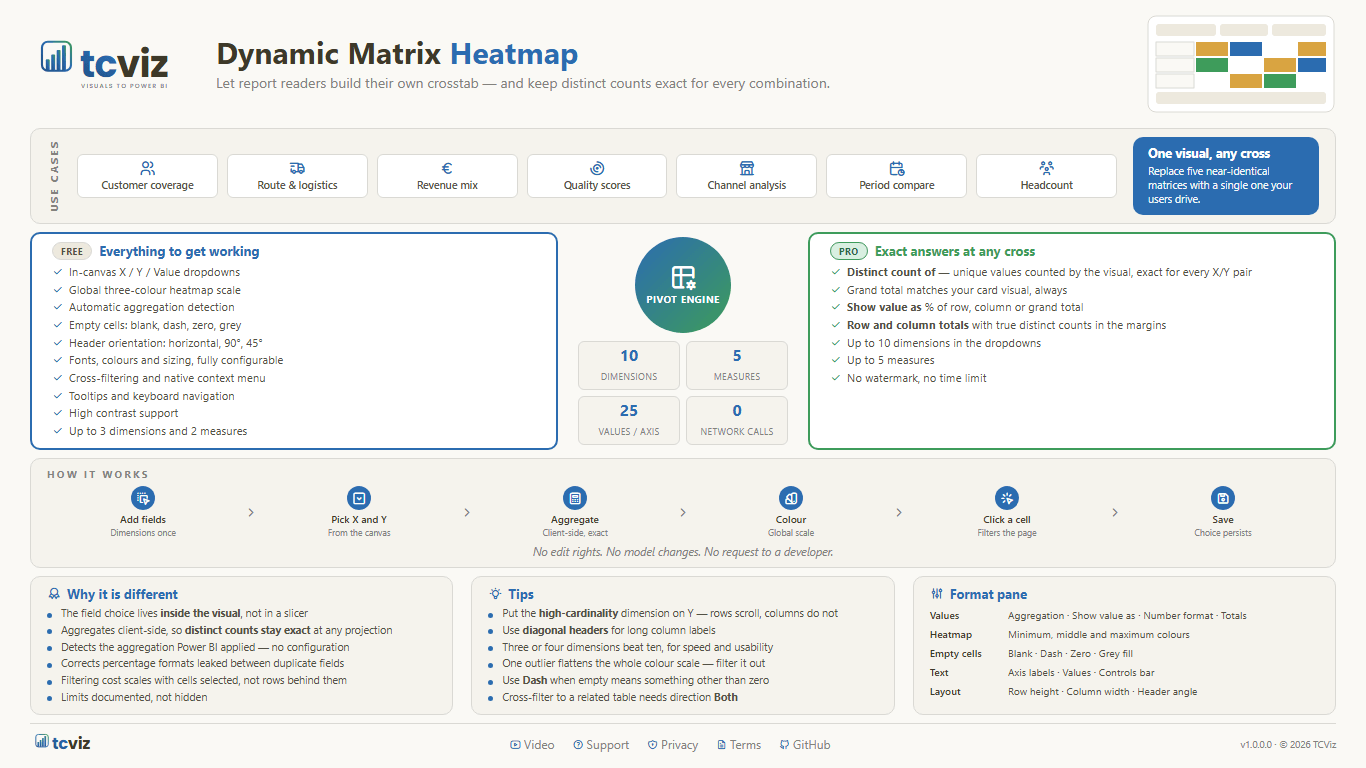Click the tcviz logo in the header

(105, 64)
